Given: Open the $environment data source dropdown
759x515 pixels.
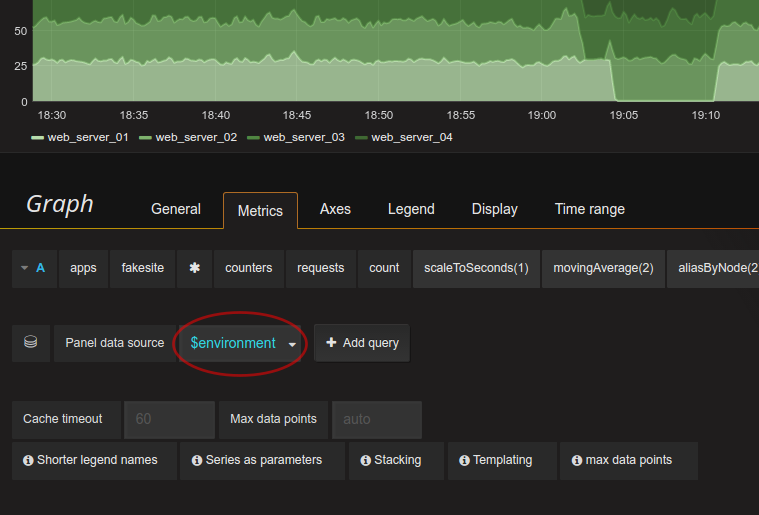Looking at the screenshot, I should pos(242,343).
